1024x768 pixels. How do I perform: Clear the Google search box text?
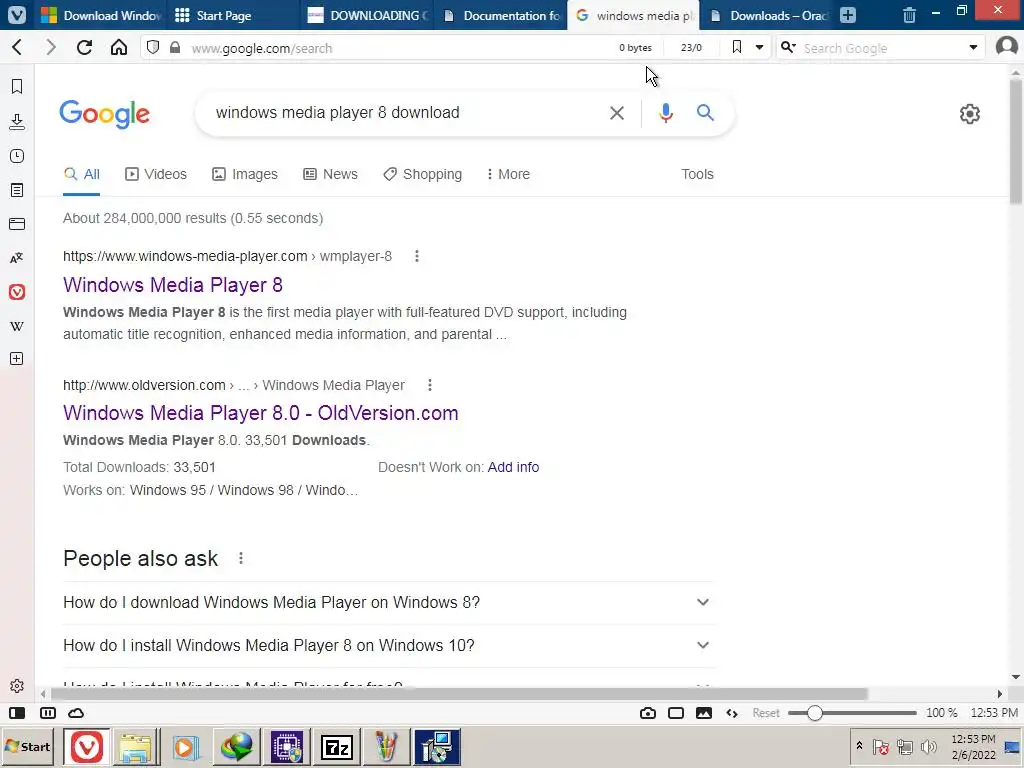pyautogui.click(x=616, y=113)
